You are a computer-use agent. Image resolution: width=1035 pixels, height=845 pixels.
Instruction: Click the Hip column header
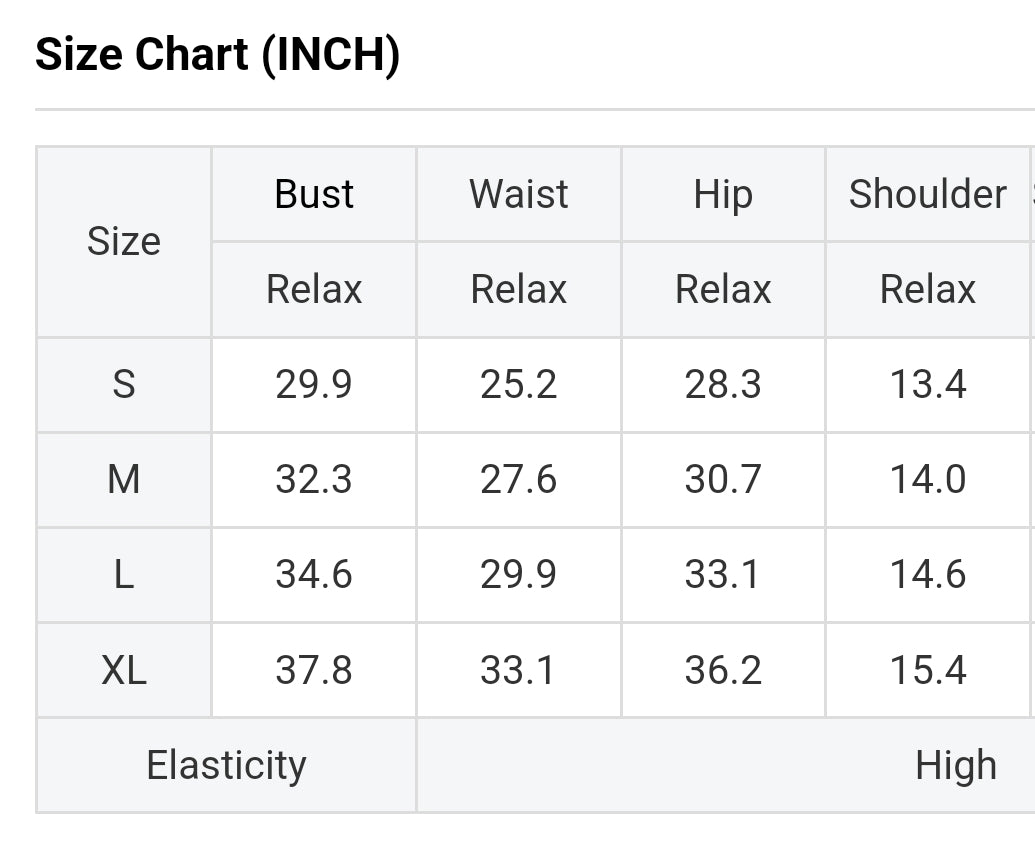(723, 194)
